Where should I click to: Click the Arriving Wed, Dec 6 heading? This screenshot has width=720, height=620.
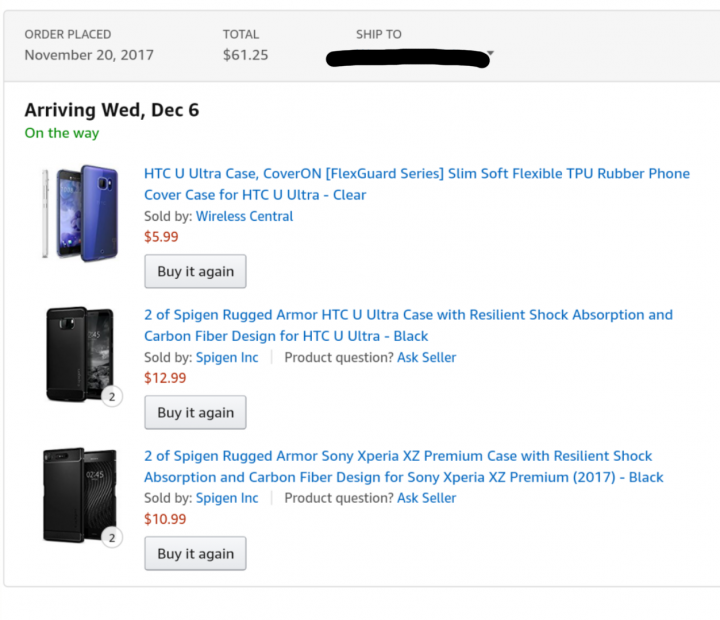pos(111,110)
